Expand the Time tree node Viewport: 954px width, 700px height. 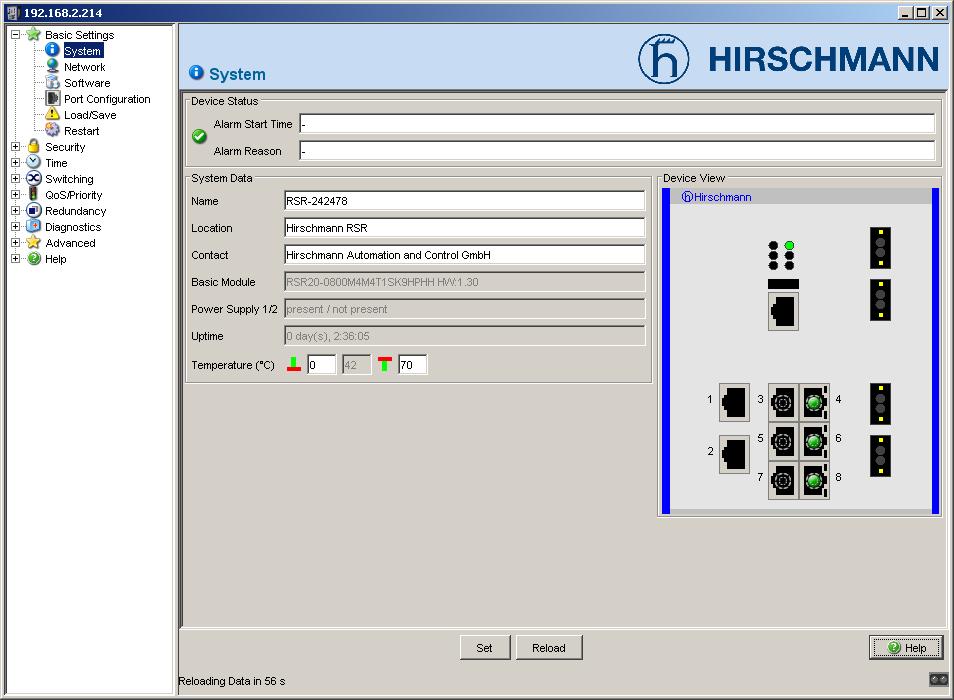point(15,162)
